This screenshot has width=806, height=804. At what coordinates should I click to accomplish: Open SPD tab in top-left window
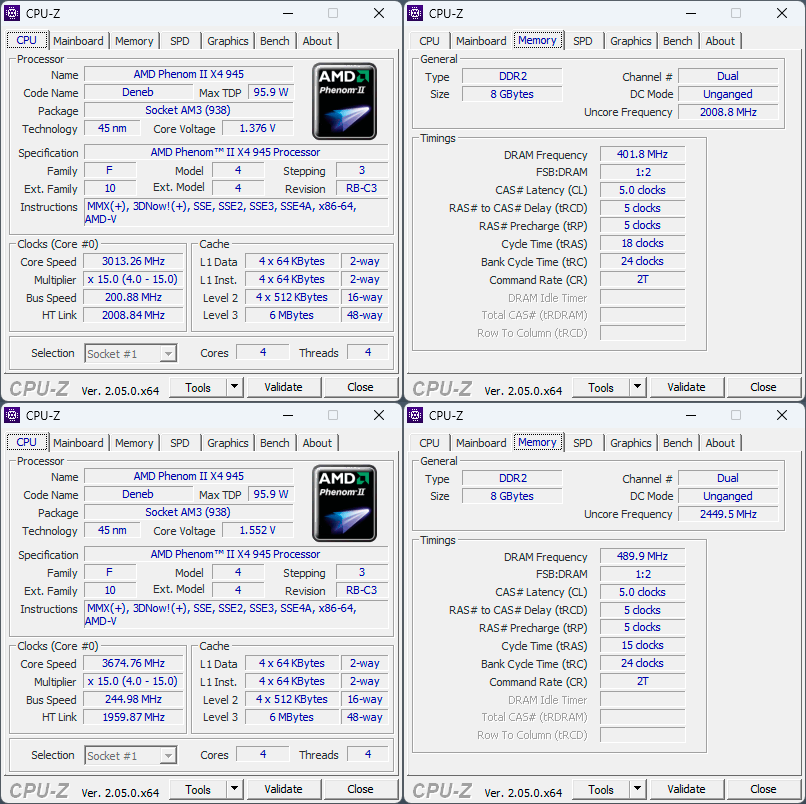[180, 41]
